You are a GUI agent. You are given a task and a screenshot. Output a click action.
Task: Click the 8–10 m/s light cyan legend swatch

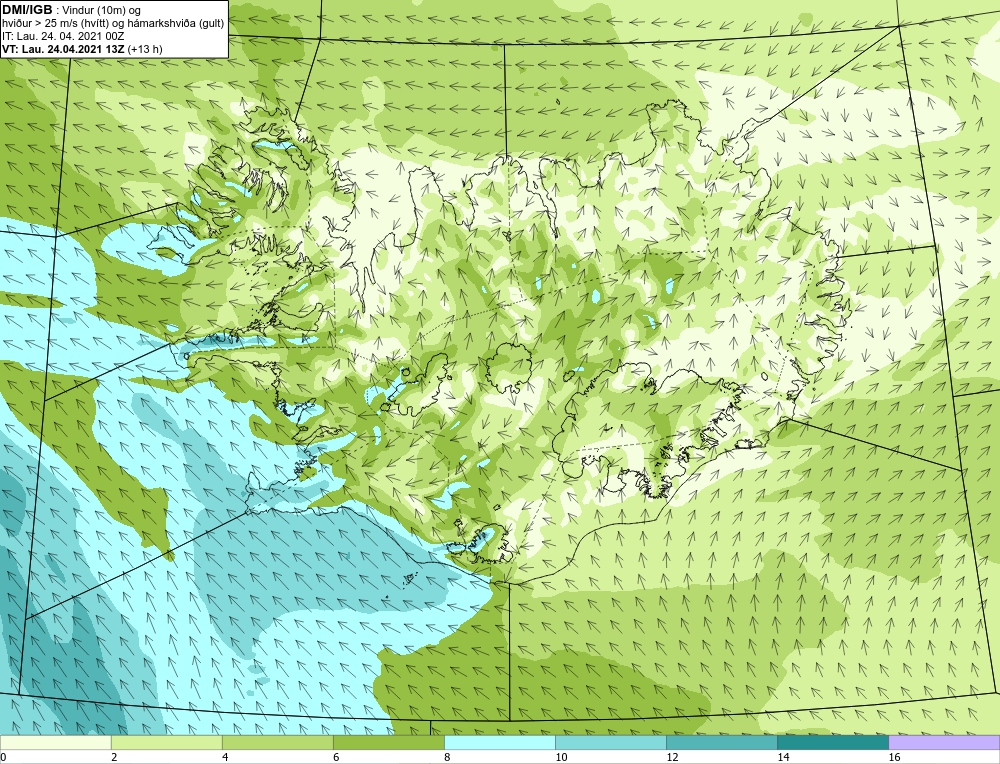tap(500, 742)
